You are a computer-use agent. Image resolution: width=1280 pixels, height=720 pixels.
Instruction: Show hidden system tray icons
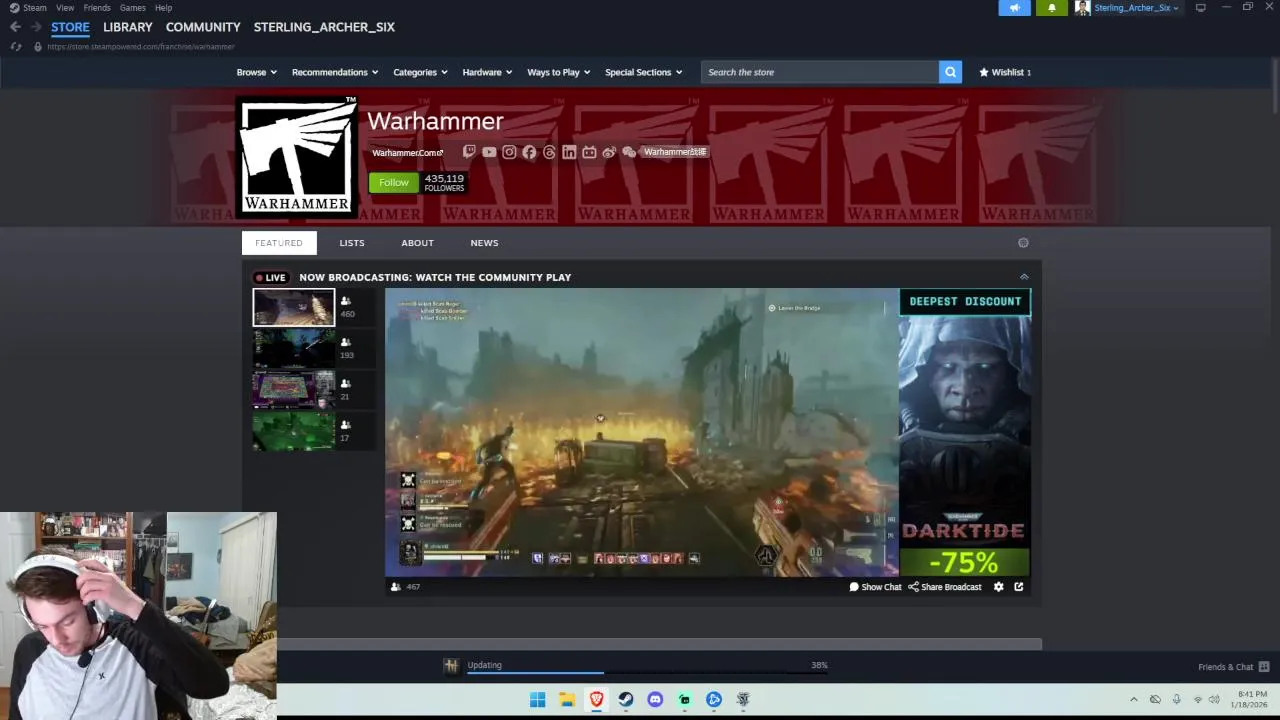point(1133,699)
